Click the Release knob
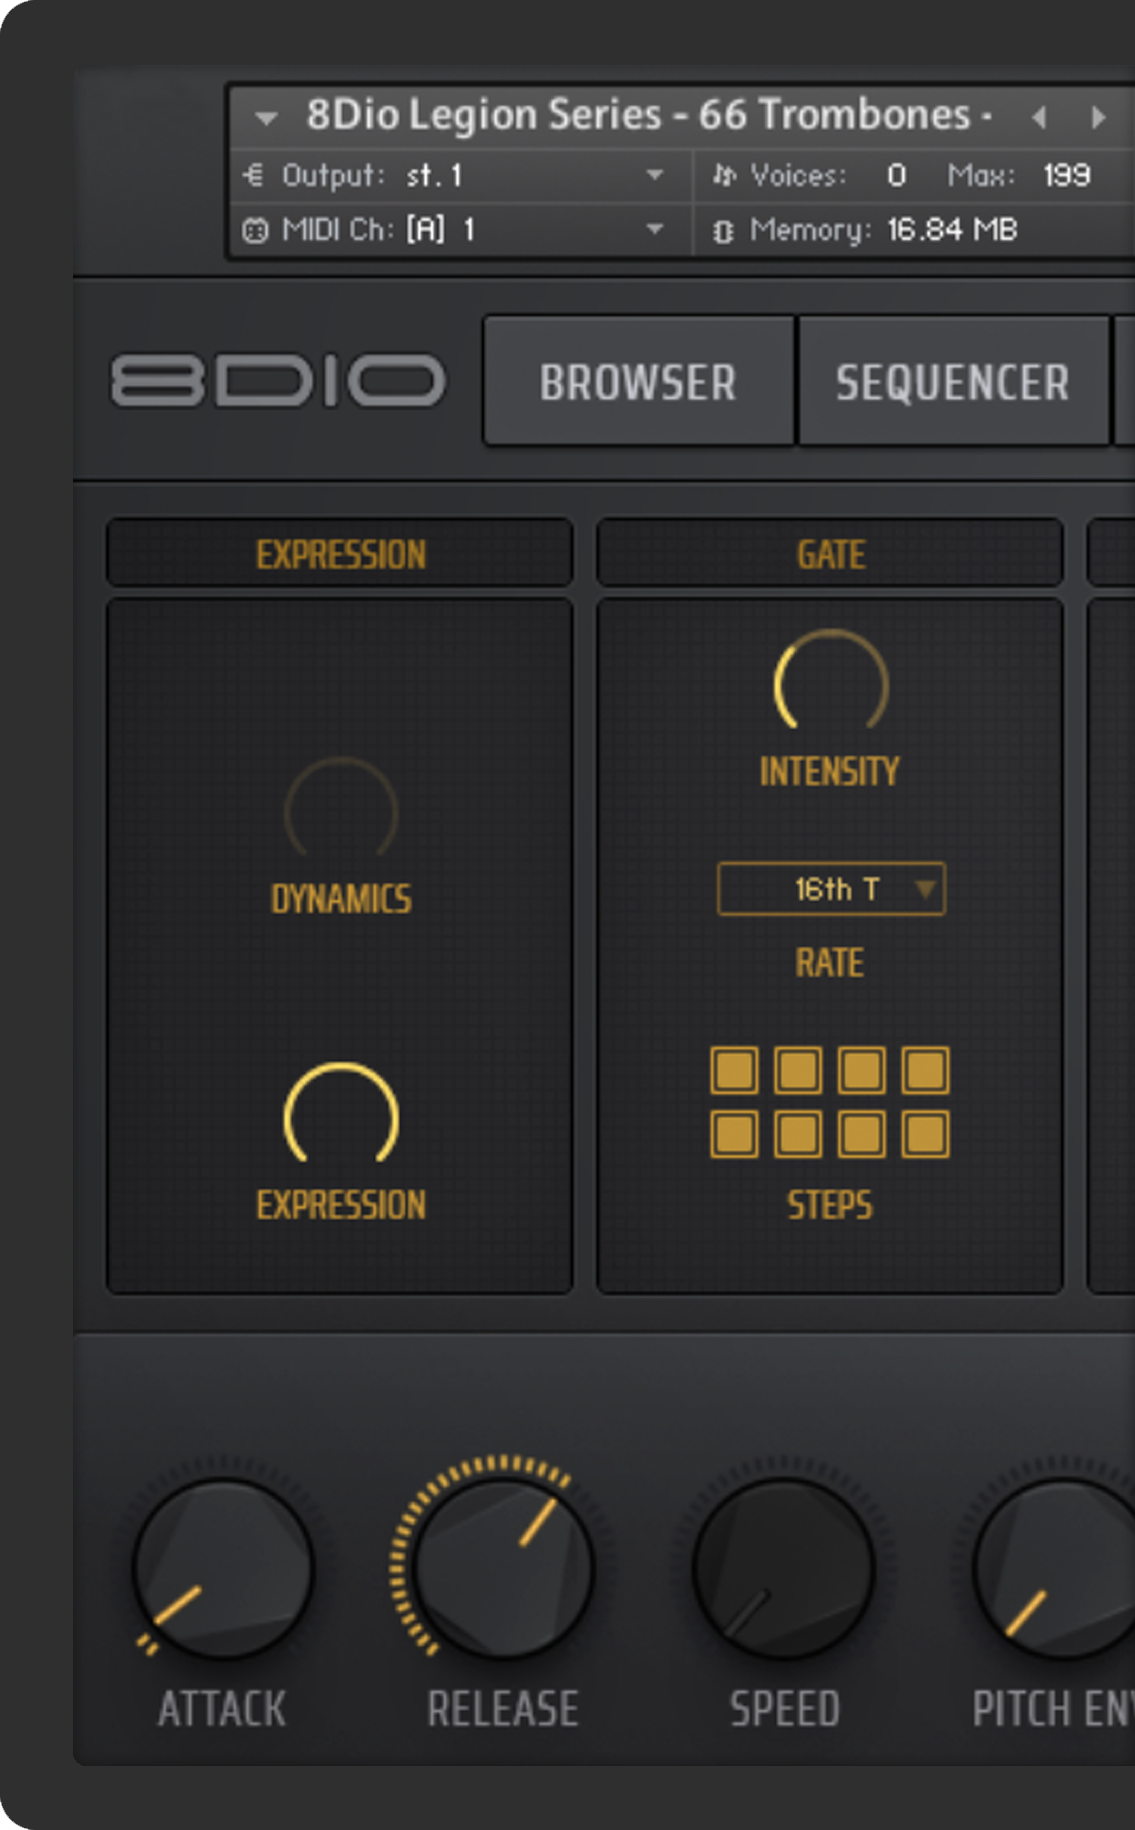This screenshot has height=1830, width=1135. [503, 1568]
